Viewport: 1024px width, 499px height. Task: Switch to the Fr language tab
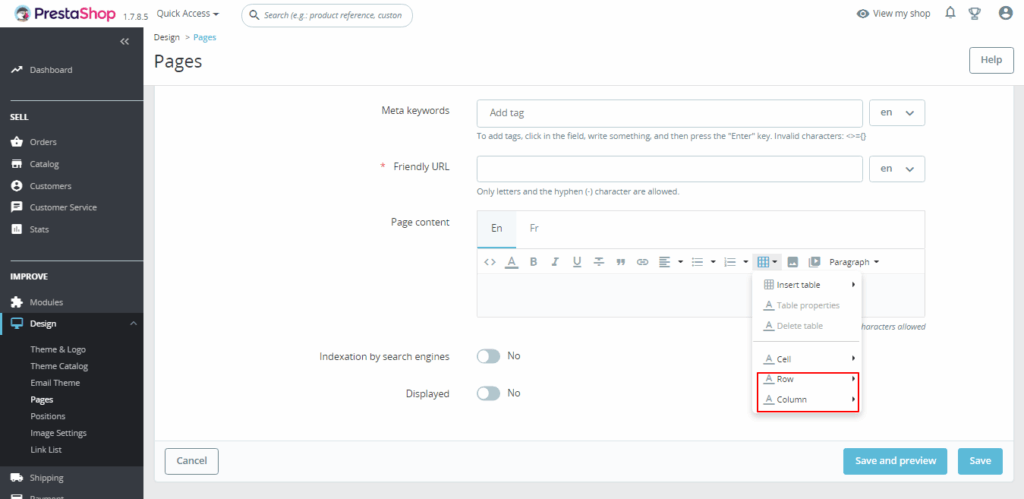tap(534, 228)
